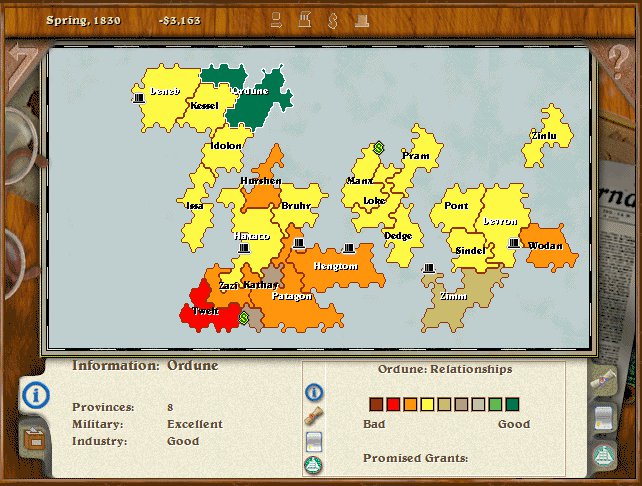The width and height of the screenshot is (642, 486).
Task: Select Hanaco on the map
Action: (x=252, y=236)
